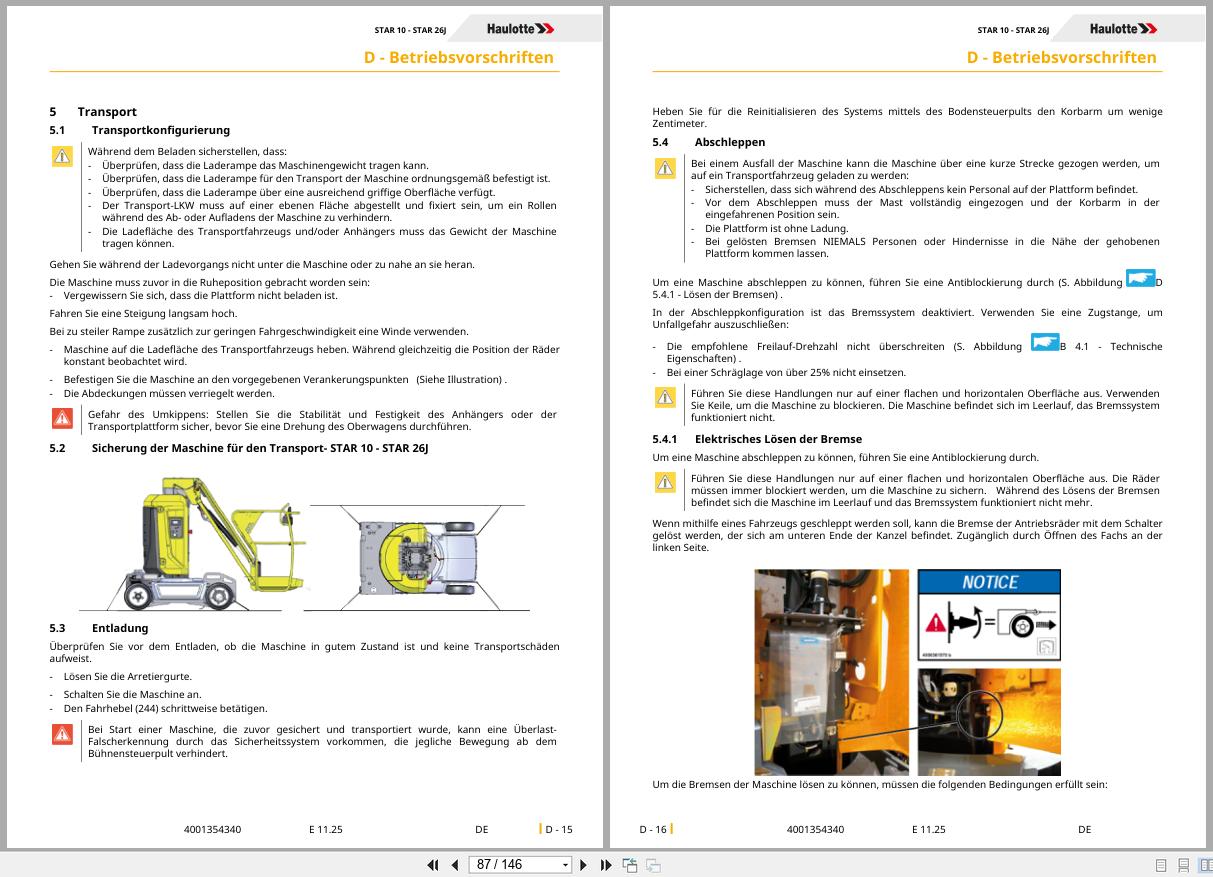The height and width of the screenshot is (877, 1213).
Task: Click the line 'Schalten Sie die Maschine an.'
Action: click(132, 694)
